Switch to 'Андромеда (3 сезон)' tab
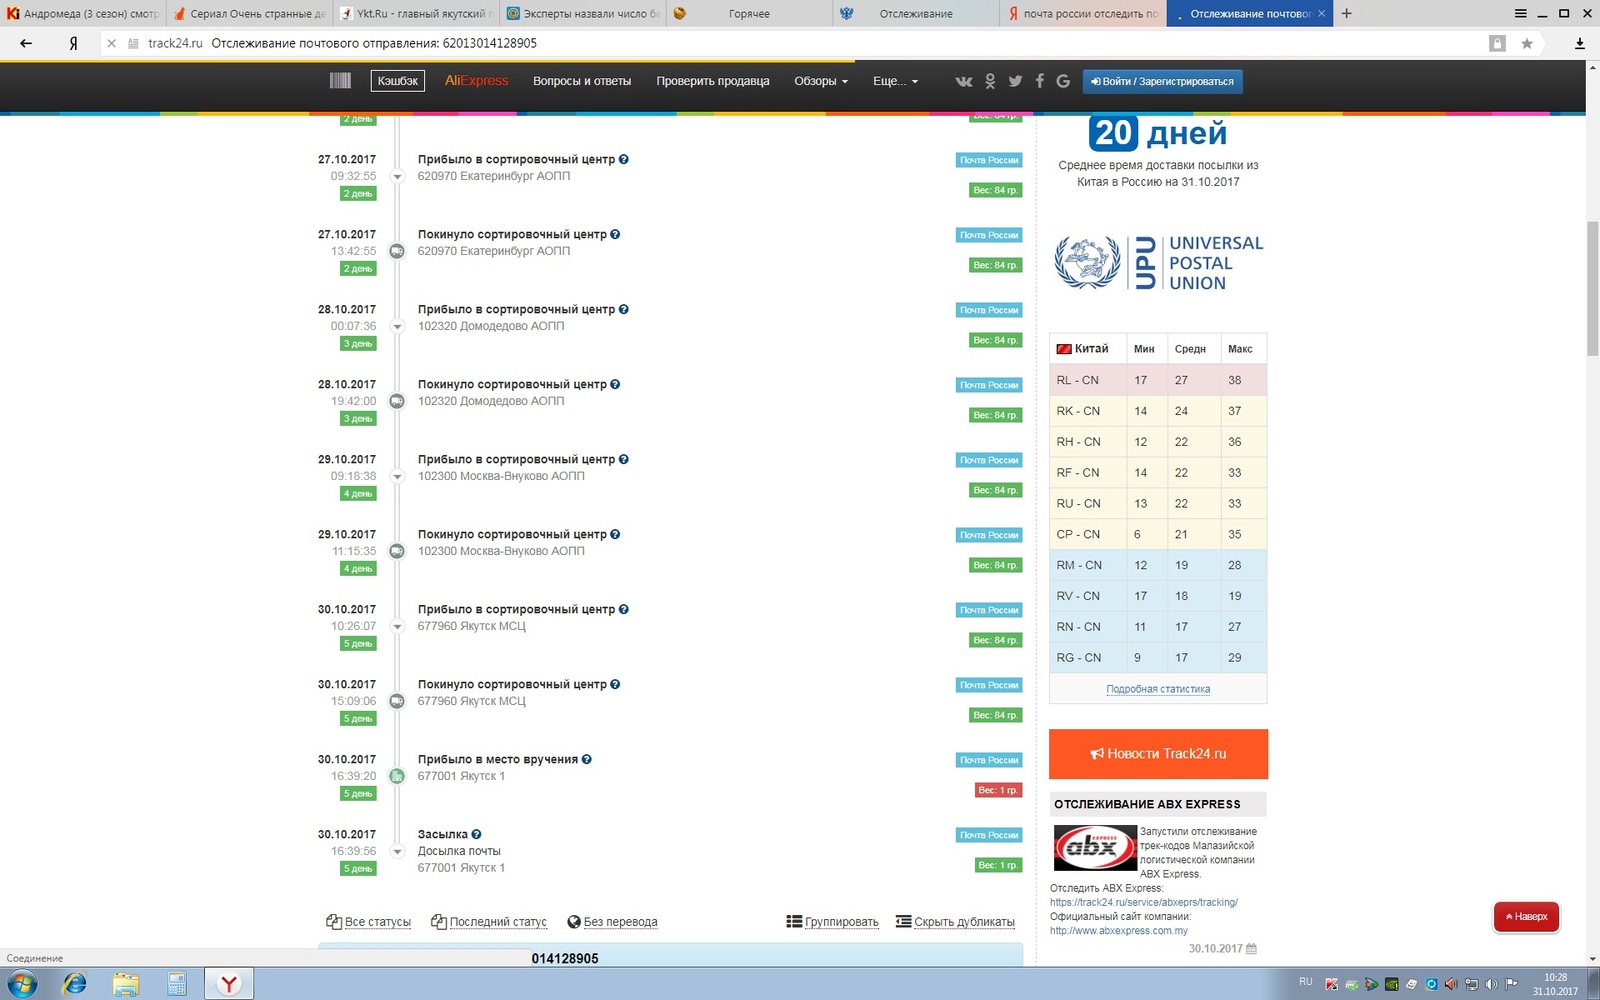Viewport: 1600px width, 1000px height. tap(82, 13)
